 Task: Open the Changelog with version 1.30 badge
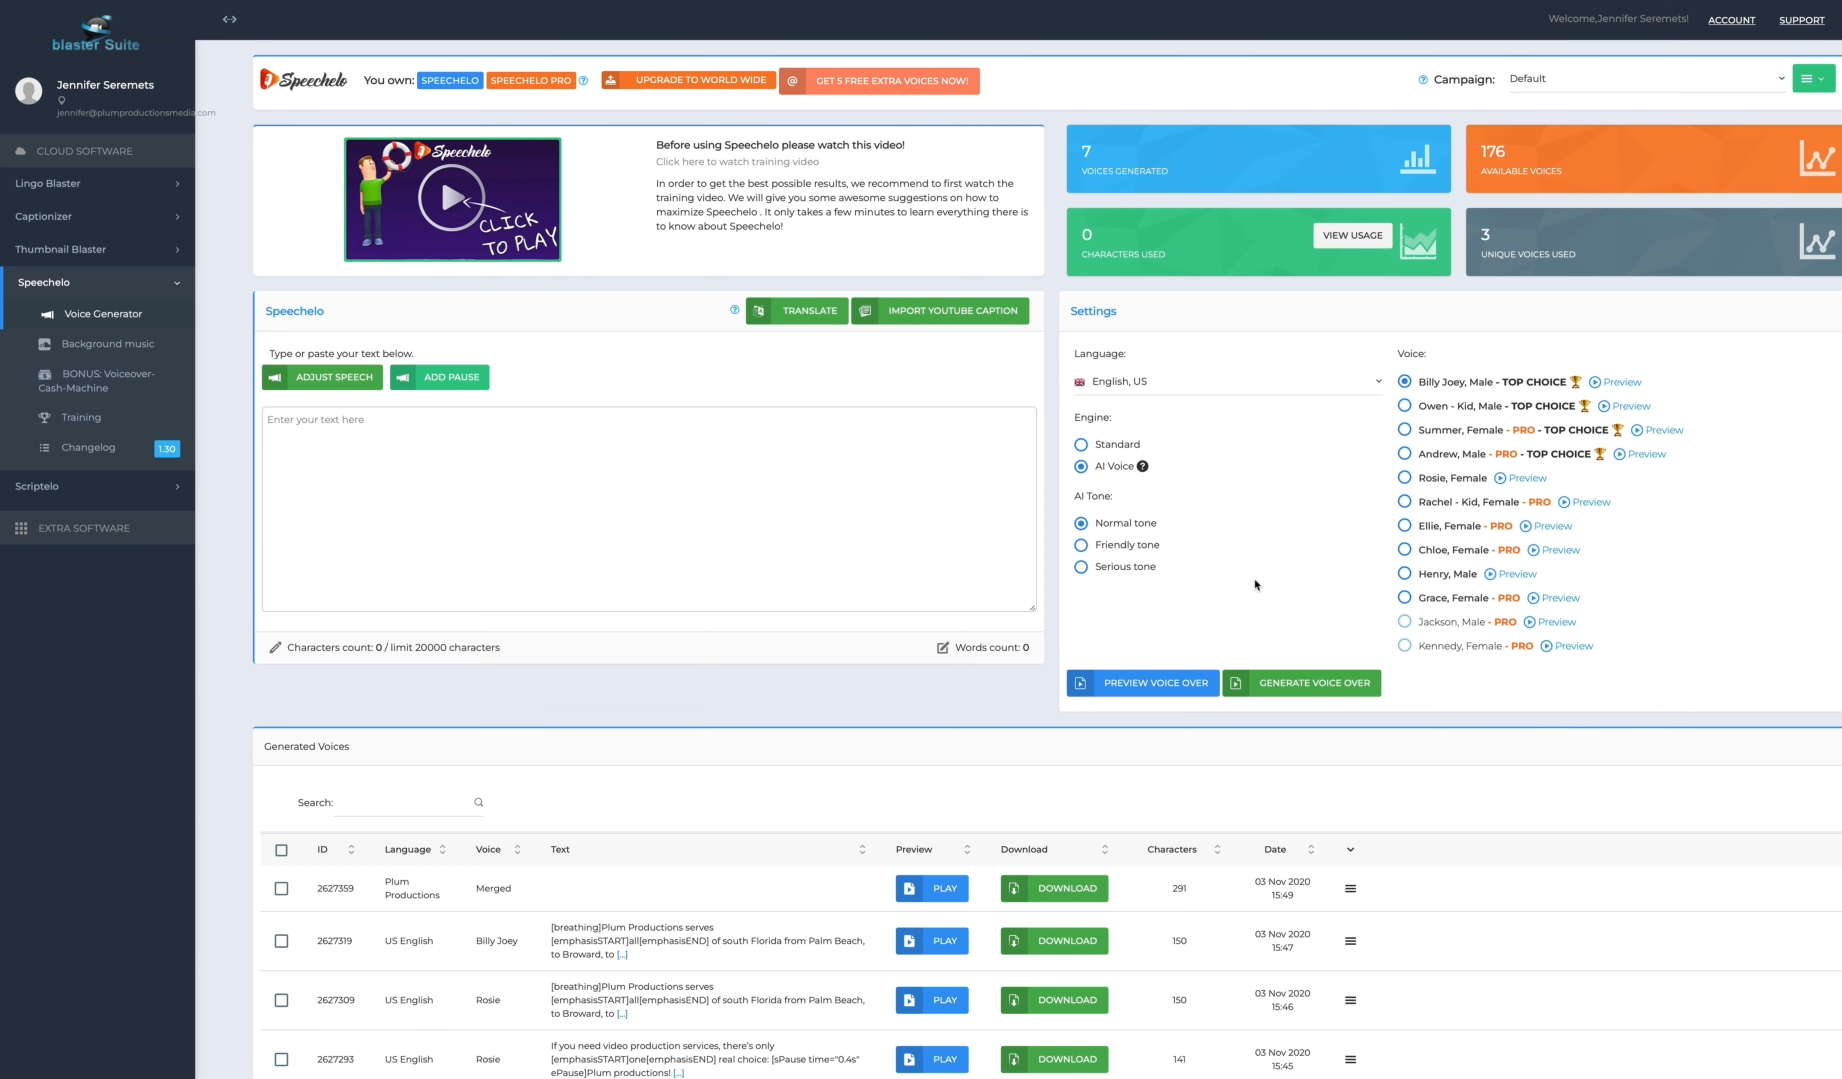point(88,447)
